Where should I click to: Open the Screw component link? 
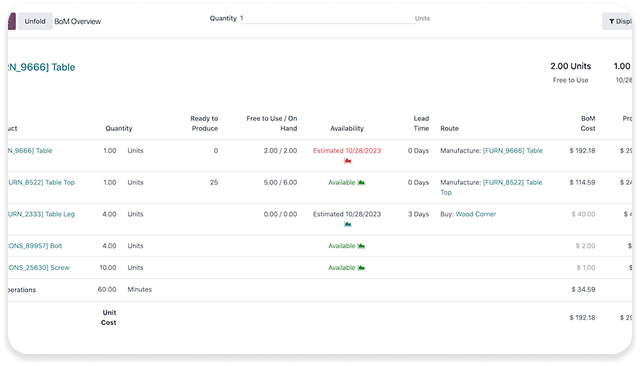click(38, 268)
